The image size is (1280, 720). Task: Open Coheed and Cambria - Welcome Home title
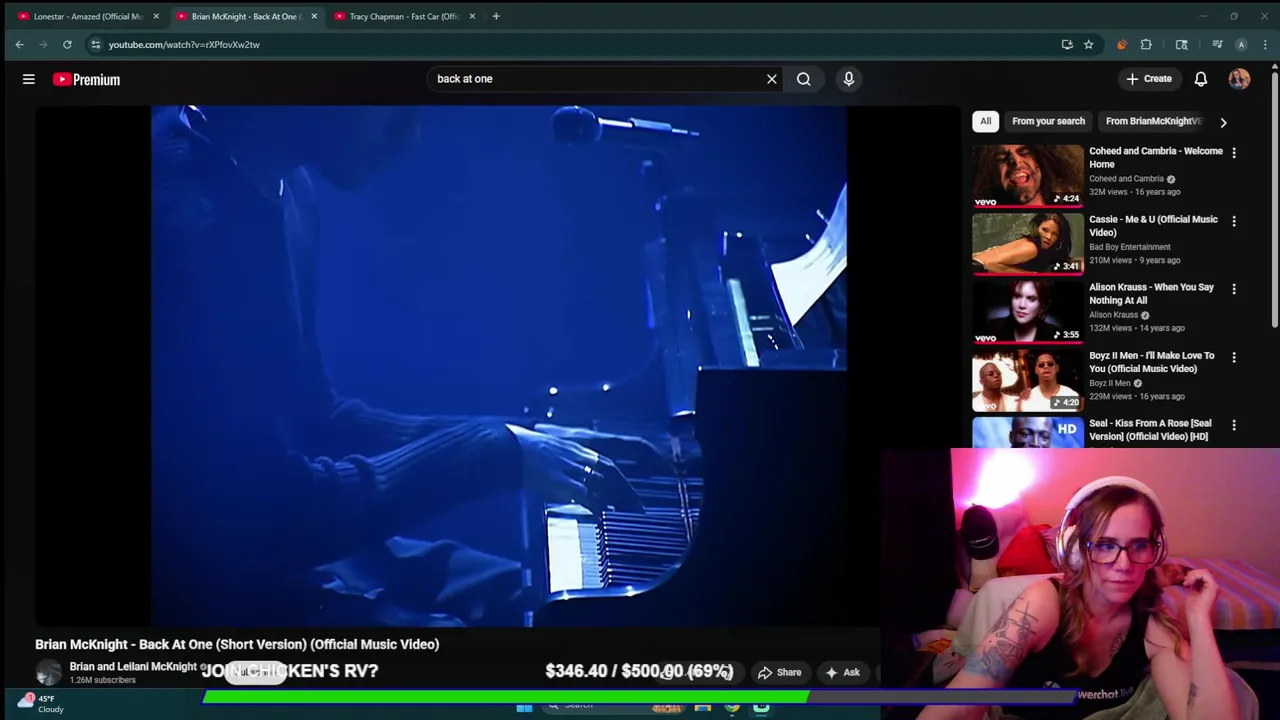(x=1155, y=157)
